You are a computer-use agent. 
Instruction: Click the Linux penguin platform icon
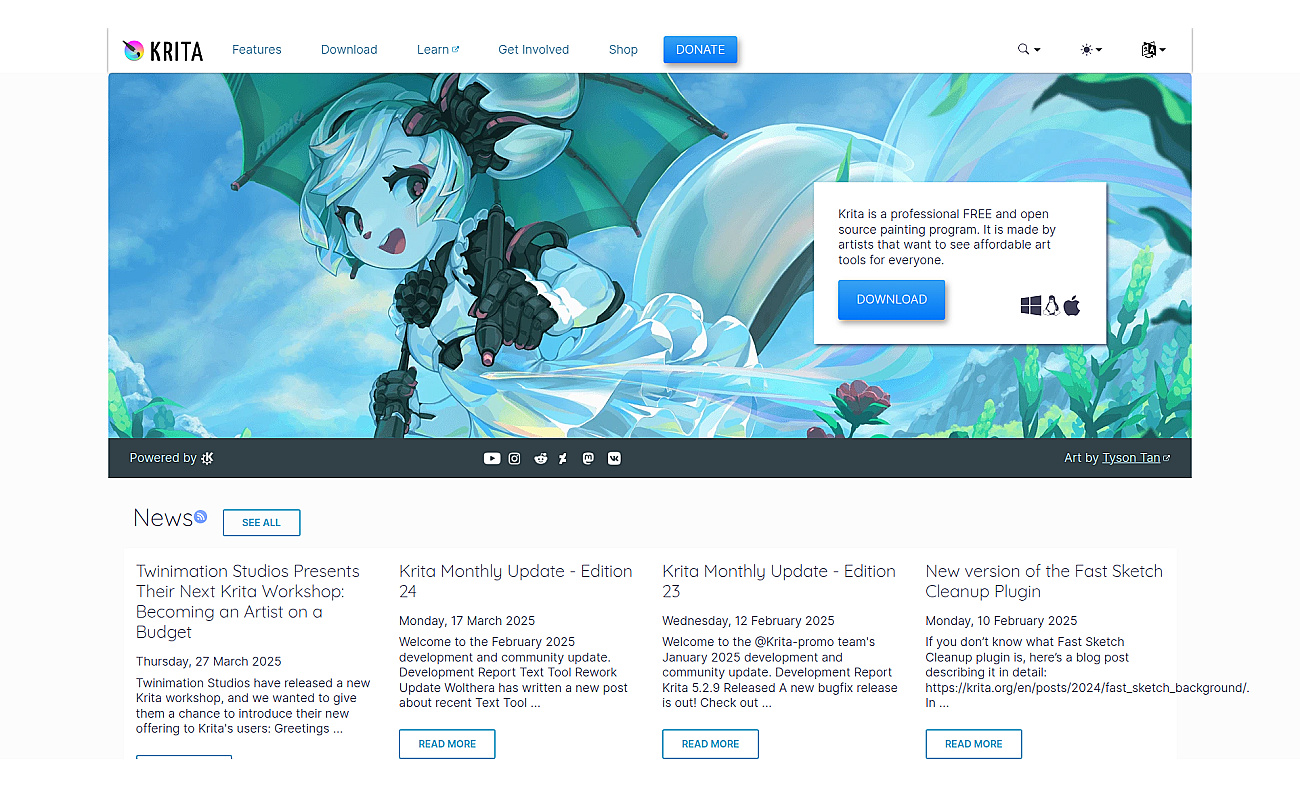(1052, 306)
